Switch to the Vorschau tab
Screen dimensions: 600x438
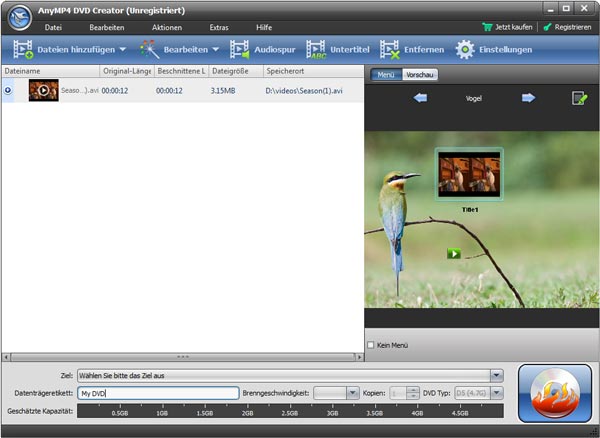(x=420, y=75)
